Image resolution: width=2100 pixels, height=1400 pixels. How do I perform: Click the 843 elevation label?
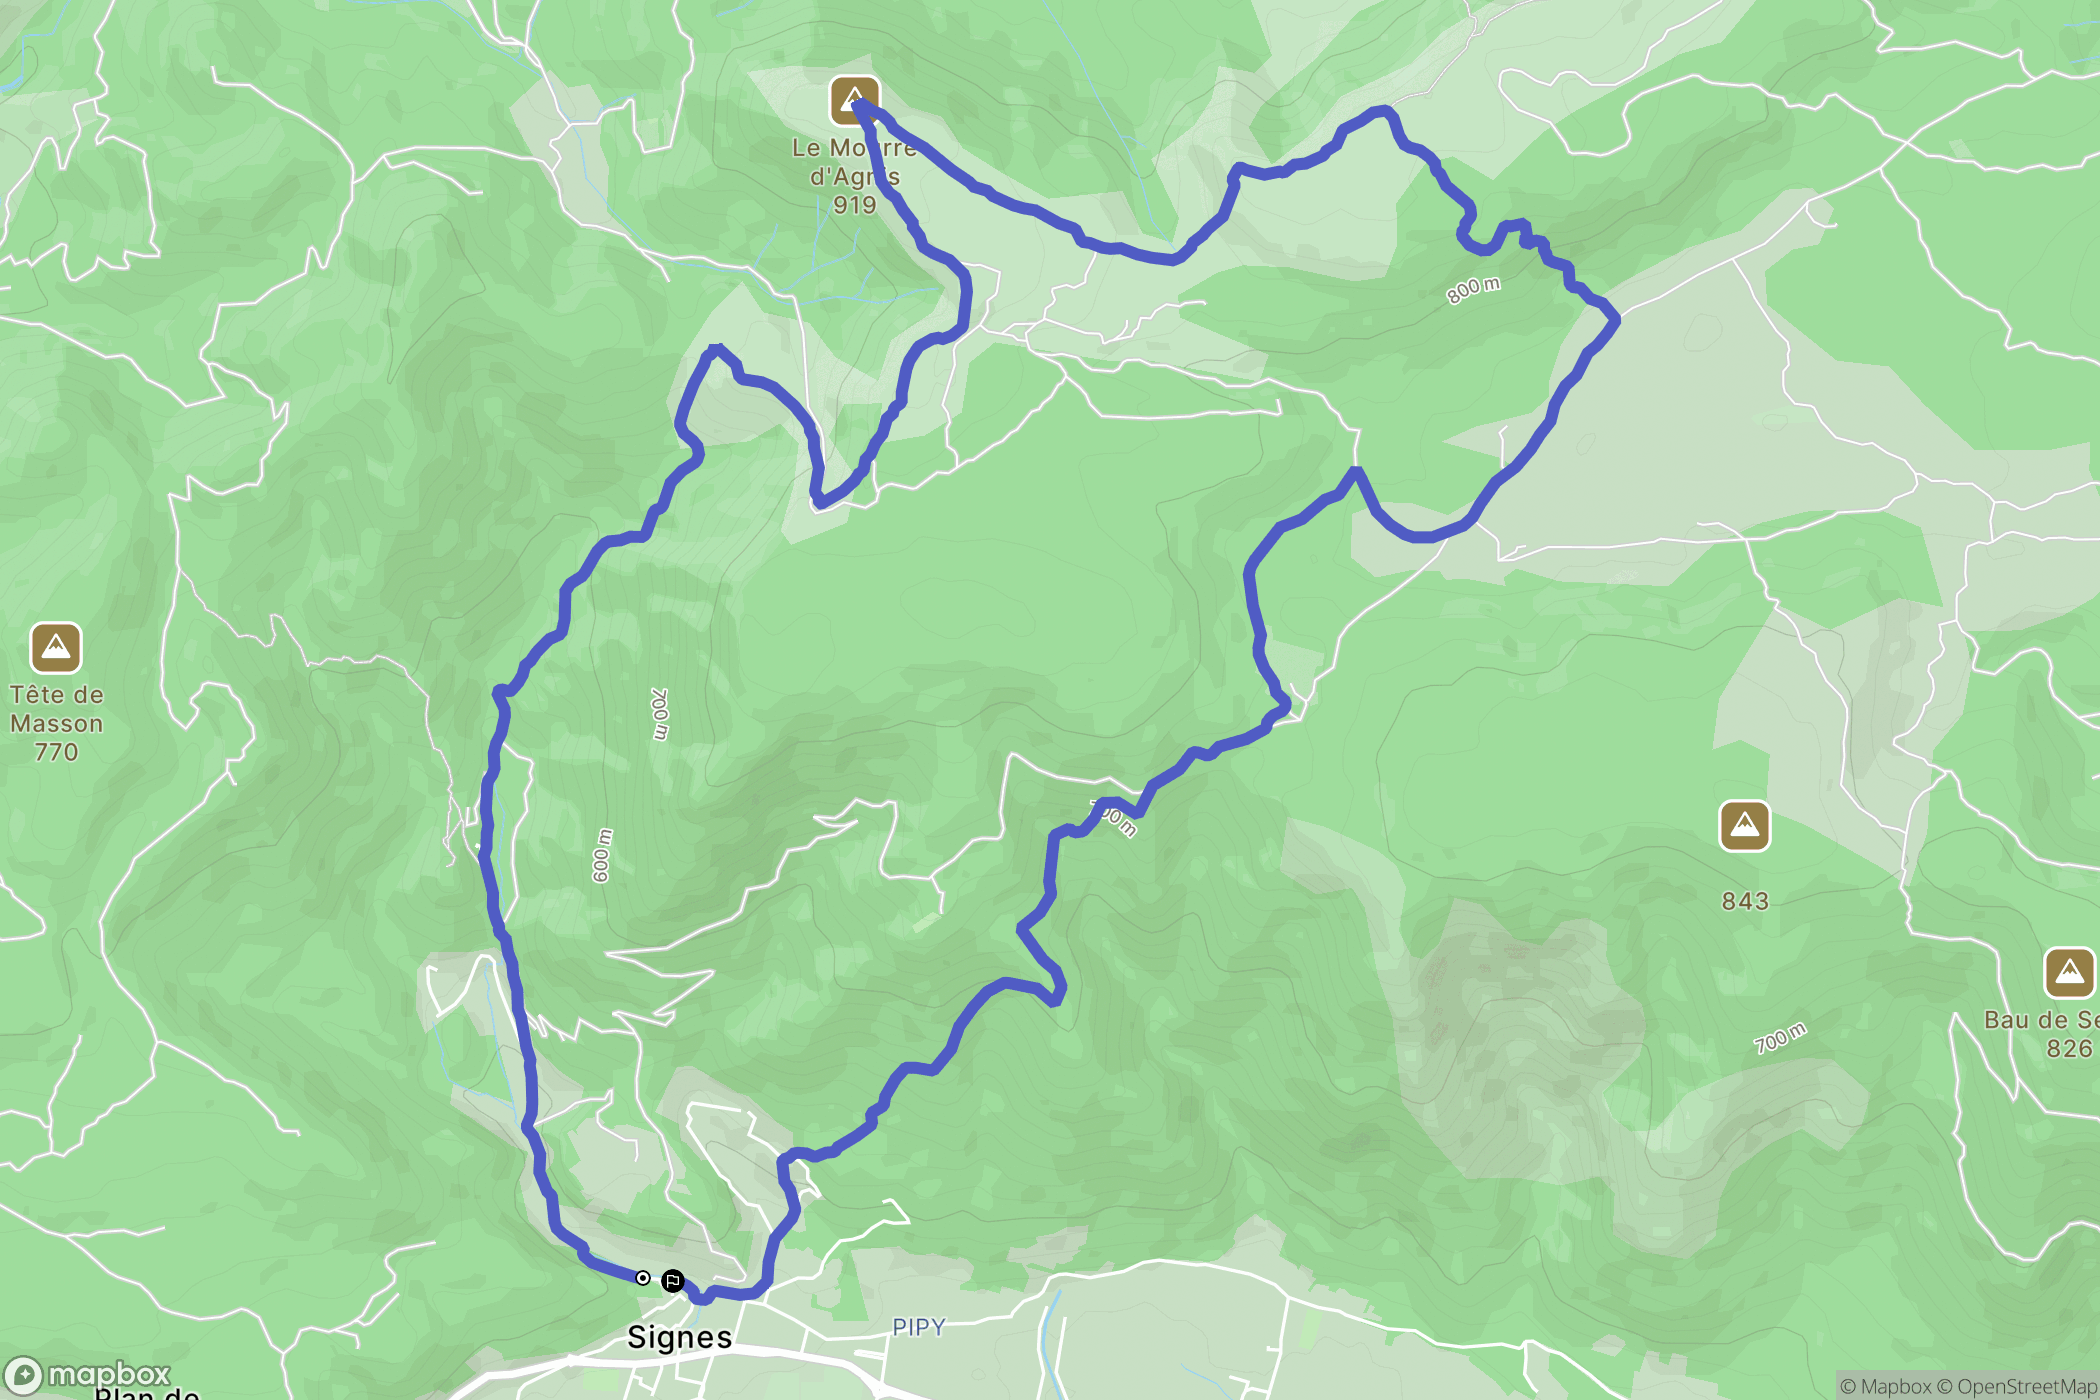(x=1745, y=901)
